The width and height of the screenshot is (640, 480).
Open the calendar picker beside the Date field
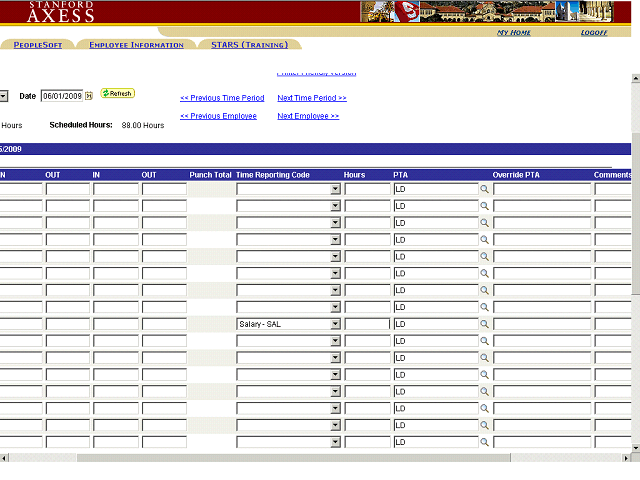[89, 96]
